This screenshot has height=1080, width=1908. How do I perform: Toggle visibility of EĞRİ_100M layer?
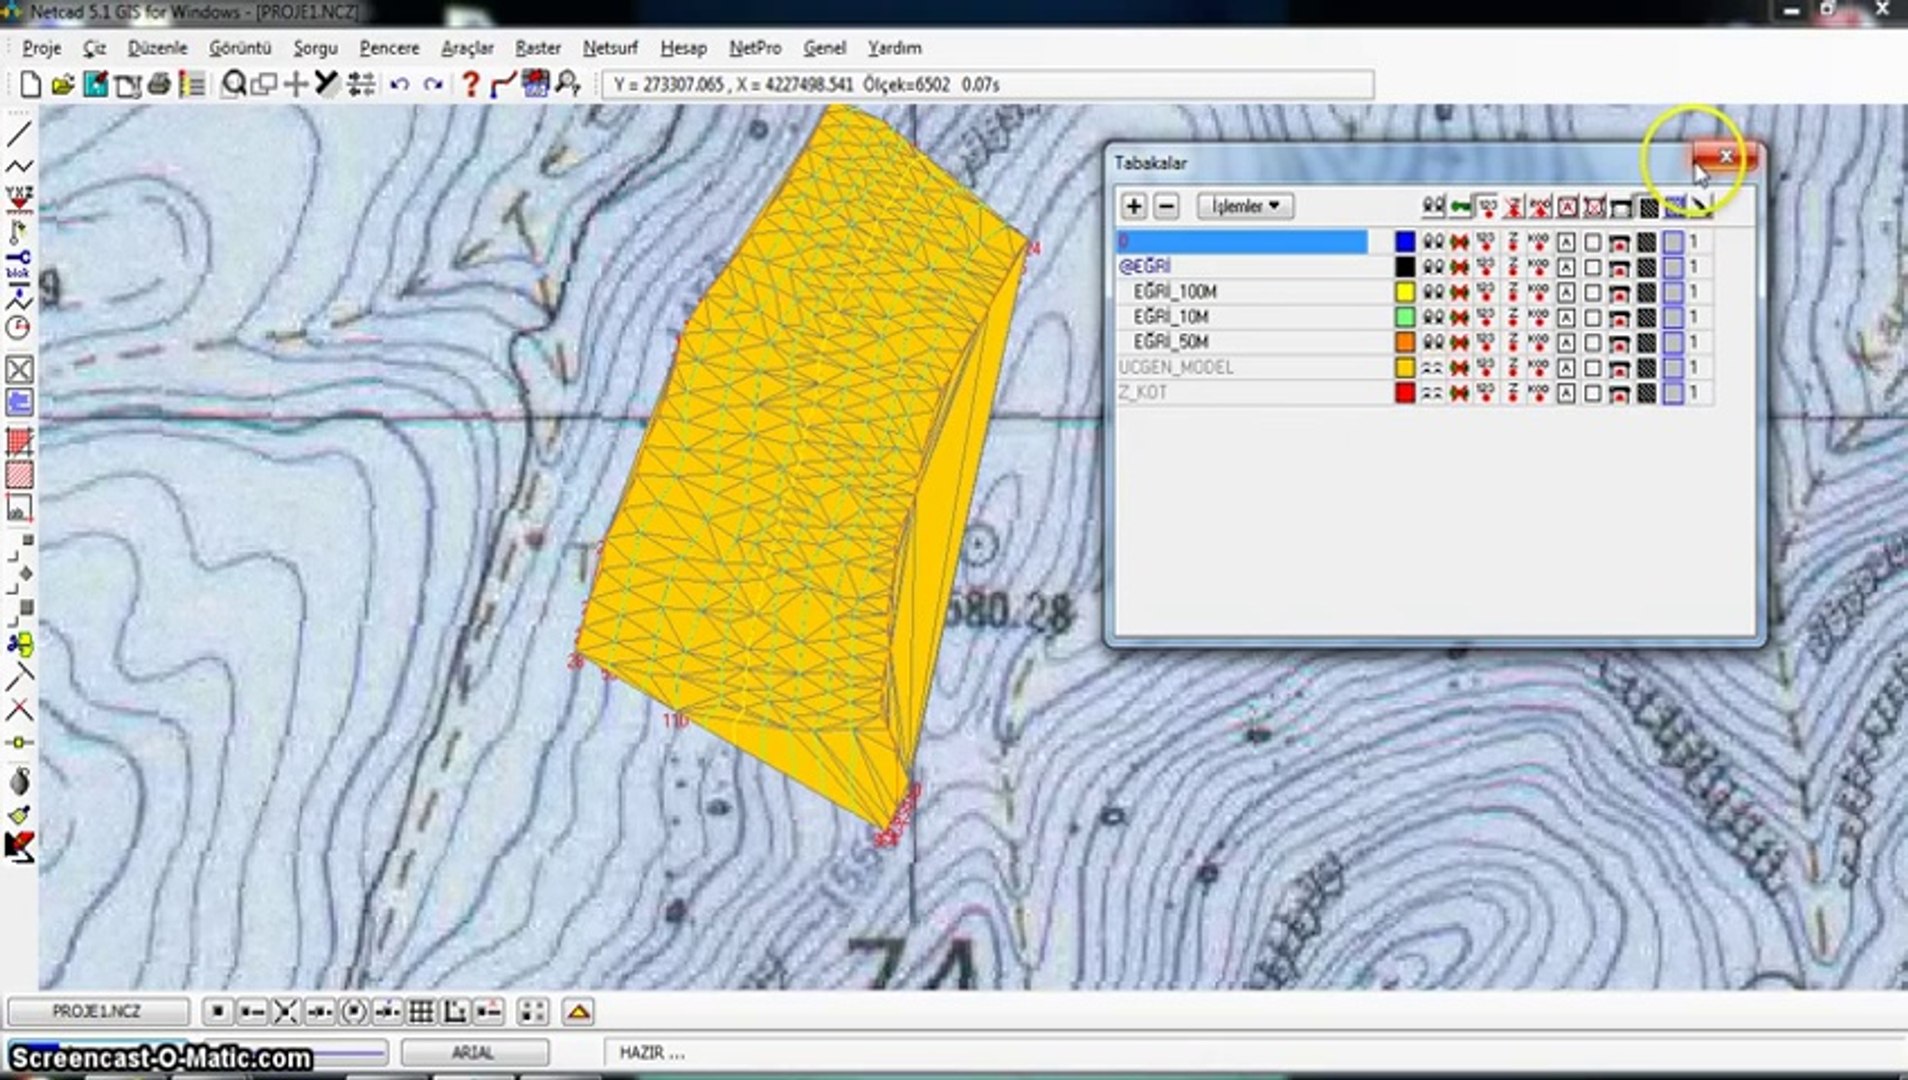pyautogui.click(x=1432, y=292)
